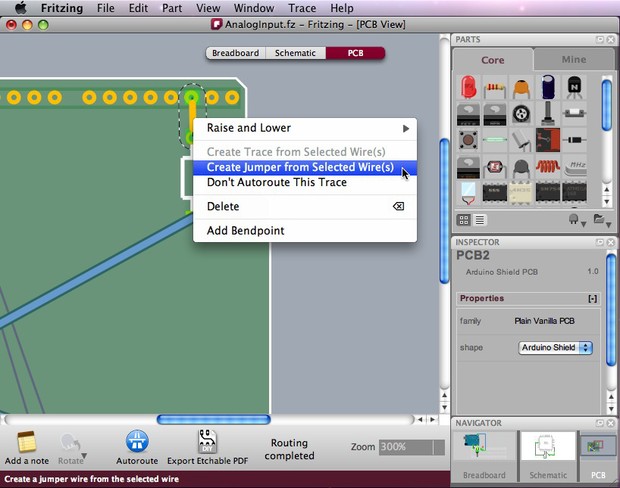Click the Zoom 300% slider
The image size is (620, 488).
412,447
